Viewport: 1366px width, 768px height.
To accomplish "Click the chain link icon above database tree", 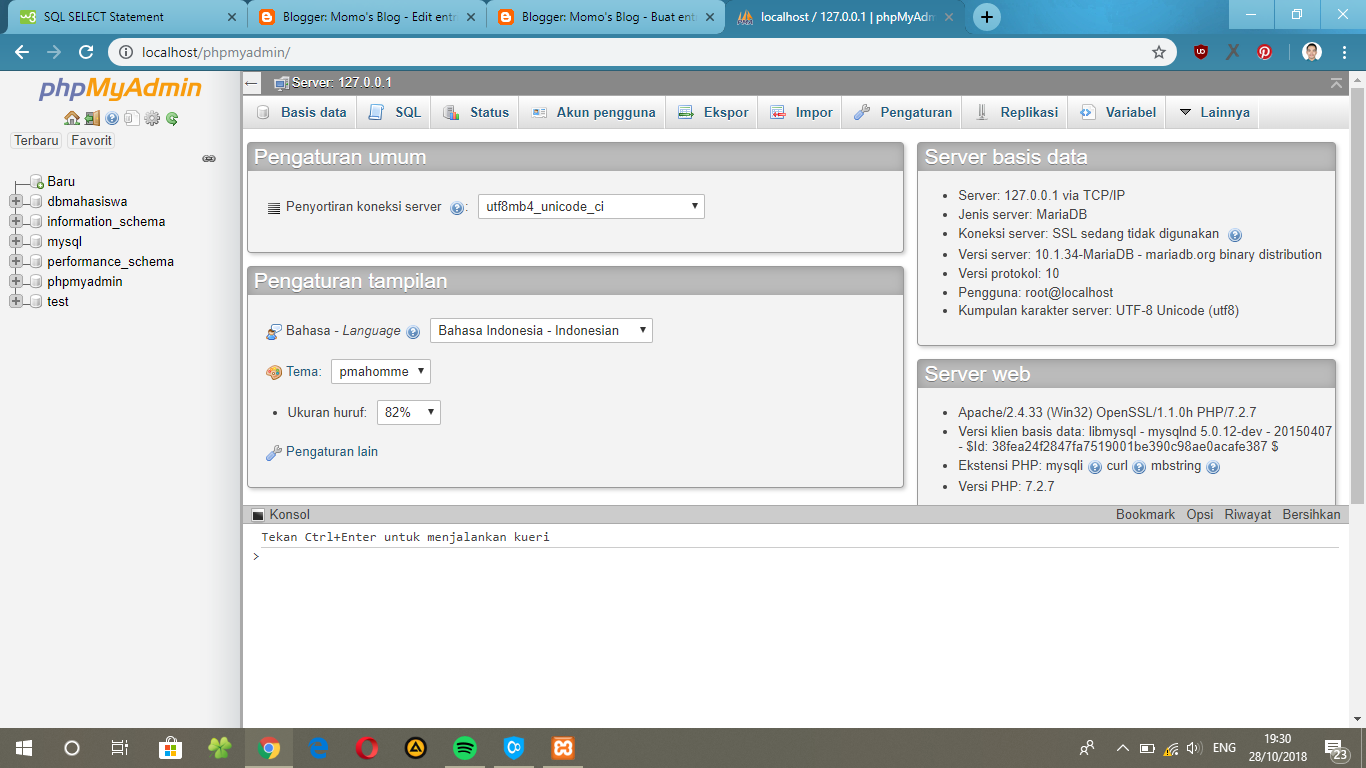I will click(208, 158).
